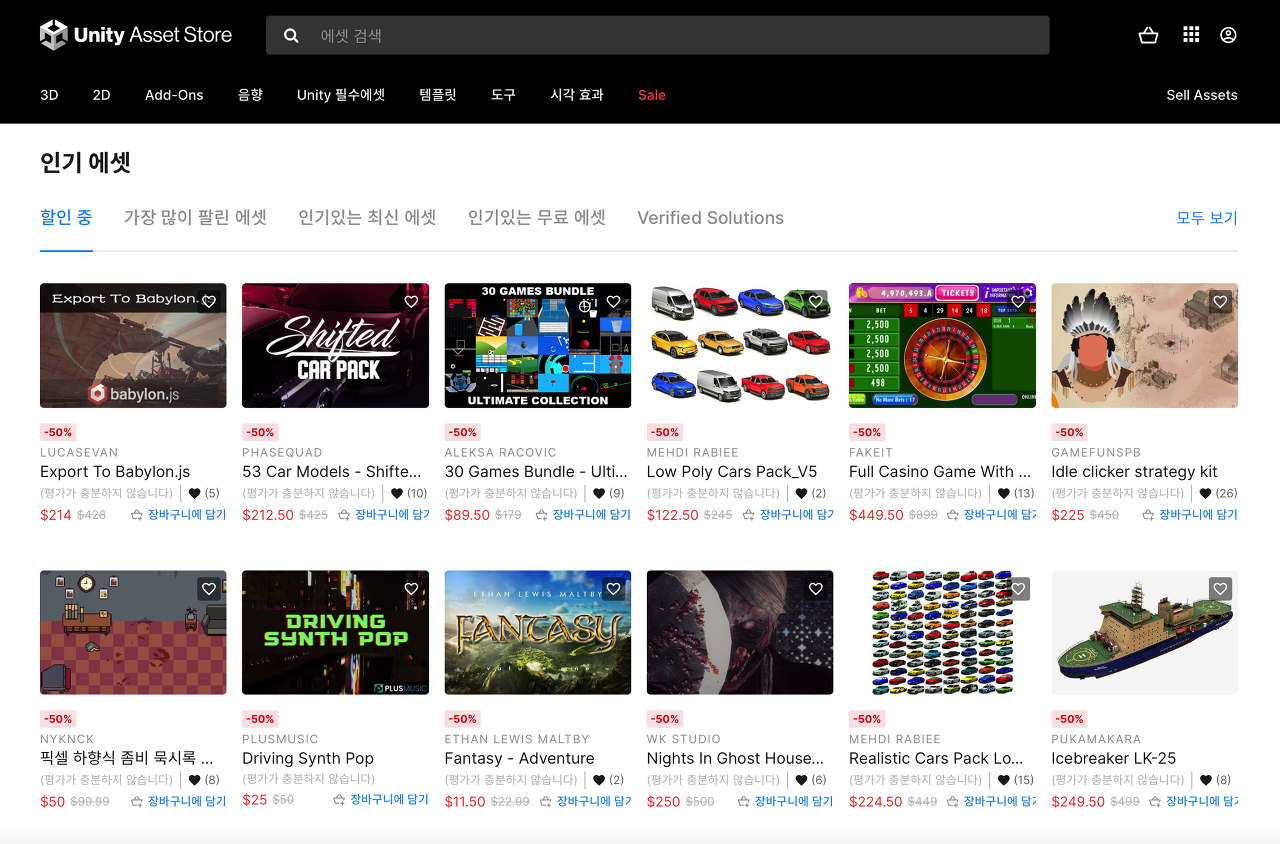
Task: Toggle wishlist heart on Full Casino Game thumbnail
Action: [x=1018, y=301]
